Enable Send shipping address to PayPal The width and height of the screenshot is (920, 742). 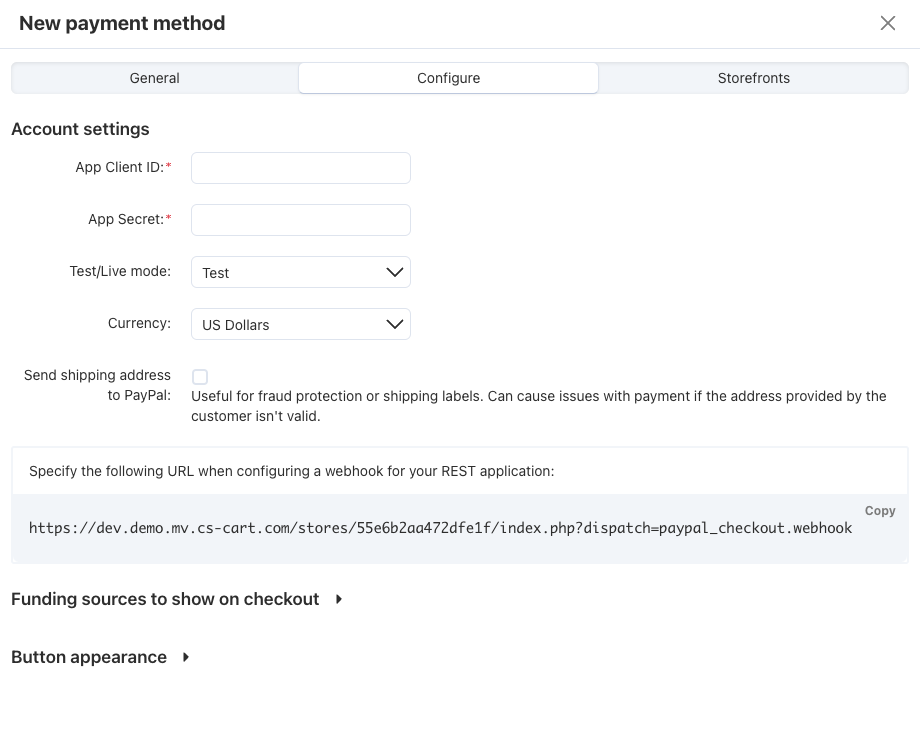tap(200, 377)
